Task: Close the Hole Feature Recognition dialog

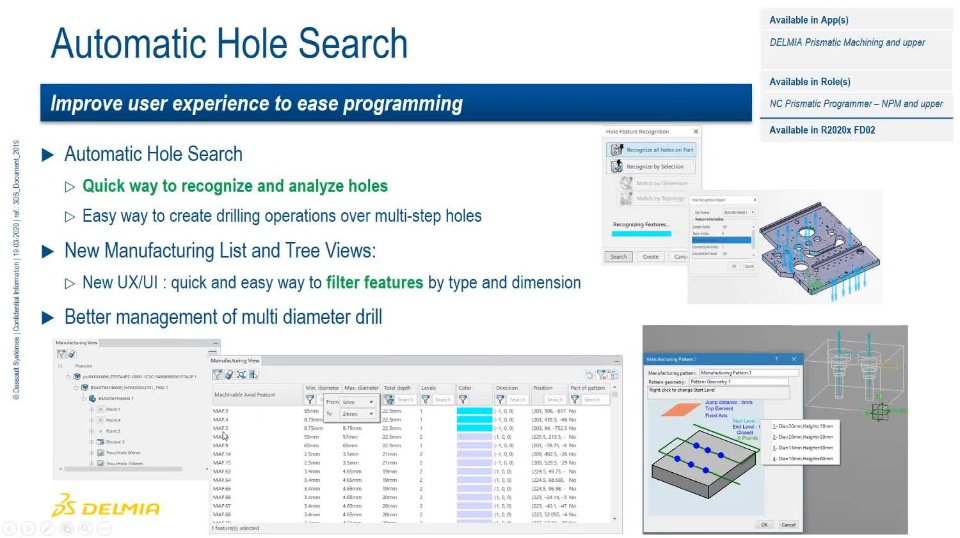Action: tap(696, 132)
